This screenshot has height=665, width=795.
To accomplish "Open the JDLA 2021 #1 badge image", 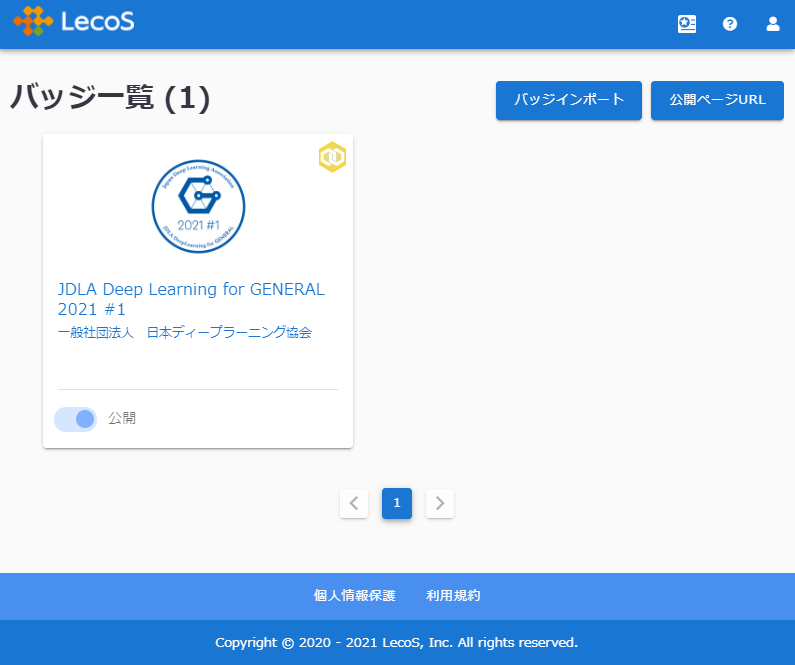I will pos(198,206).
